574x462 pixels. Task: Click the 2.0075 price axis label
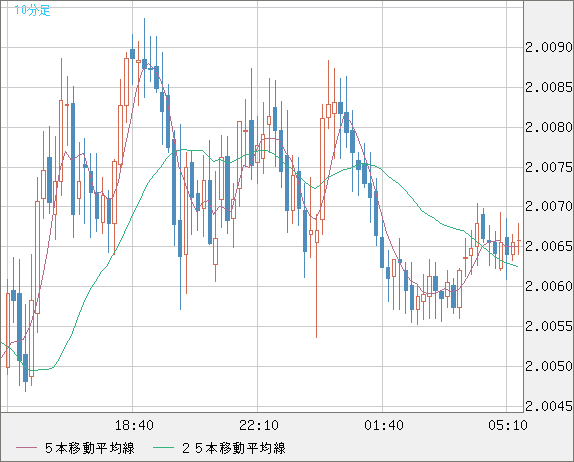(549, 167)
